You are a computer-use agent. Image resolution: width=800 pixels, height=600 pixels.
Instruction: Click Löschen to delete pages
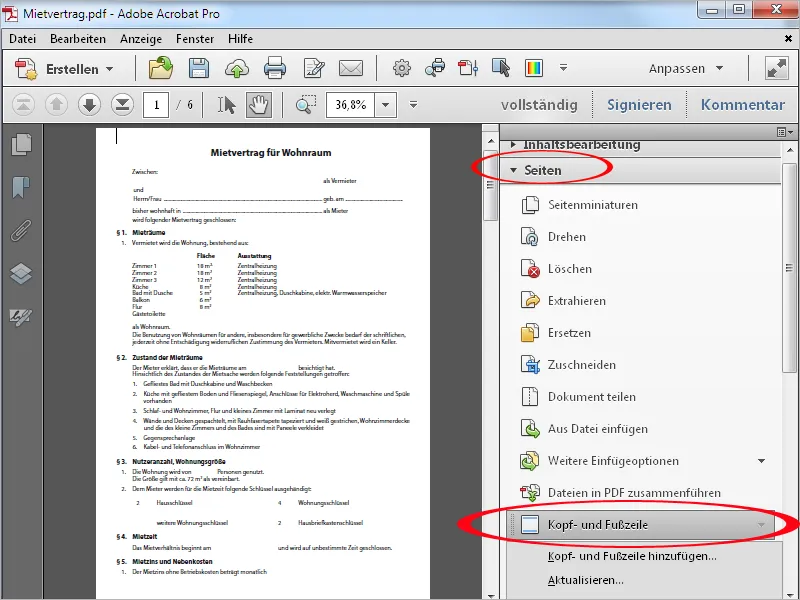point(557,269)
